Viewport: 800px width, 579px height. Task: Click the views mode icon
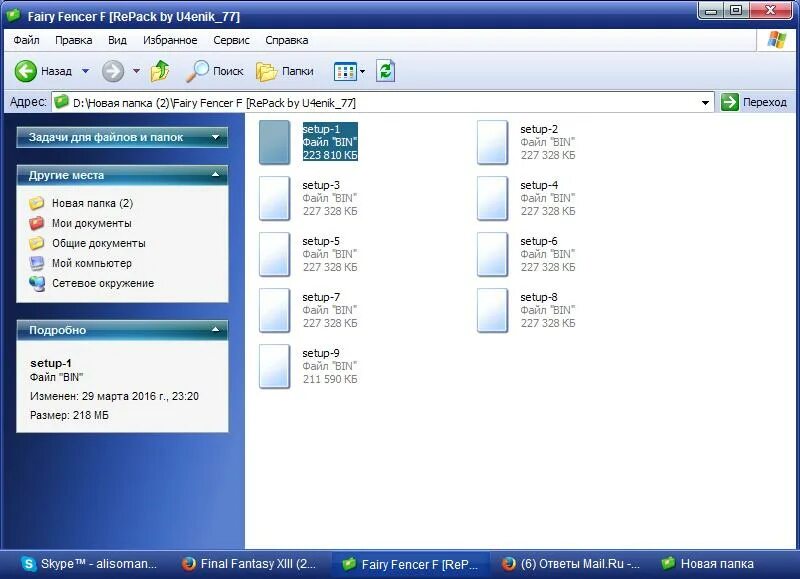pyautogui.click(x=345, y=71)
